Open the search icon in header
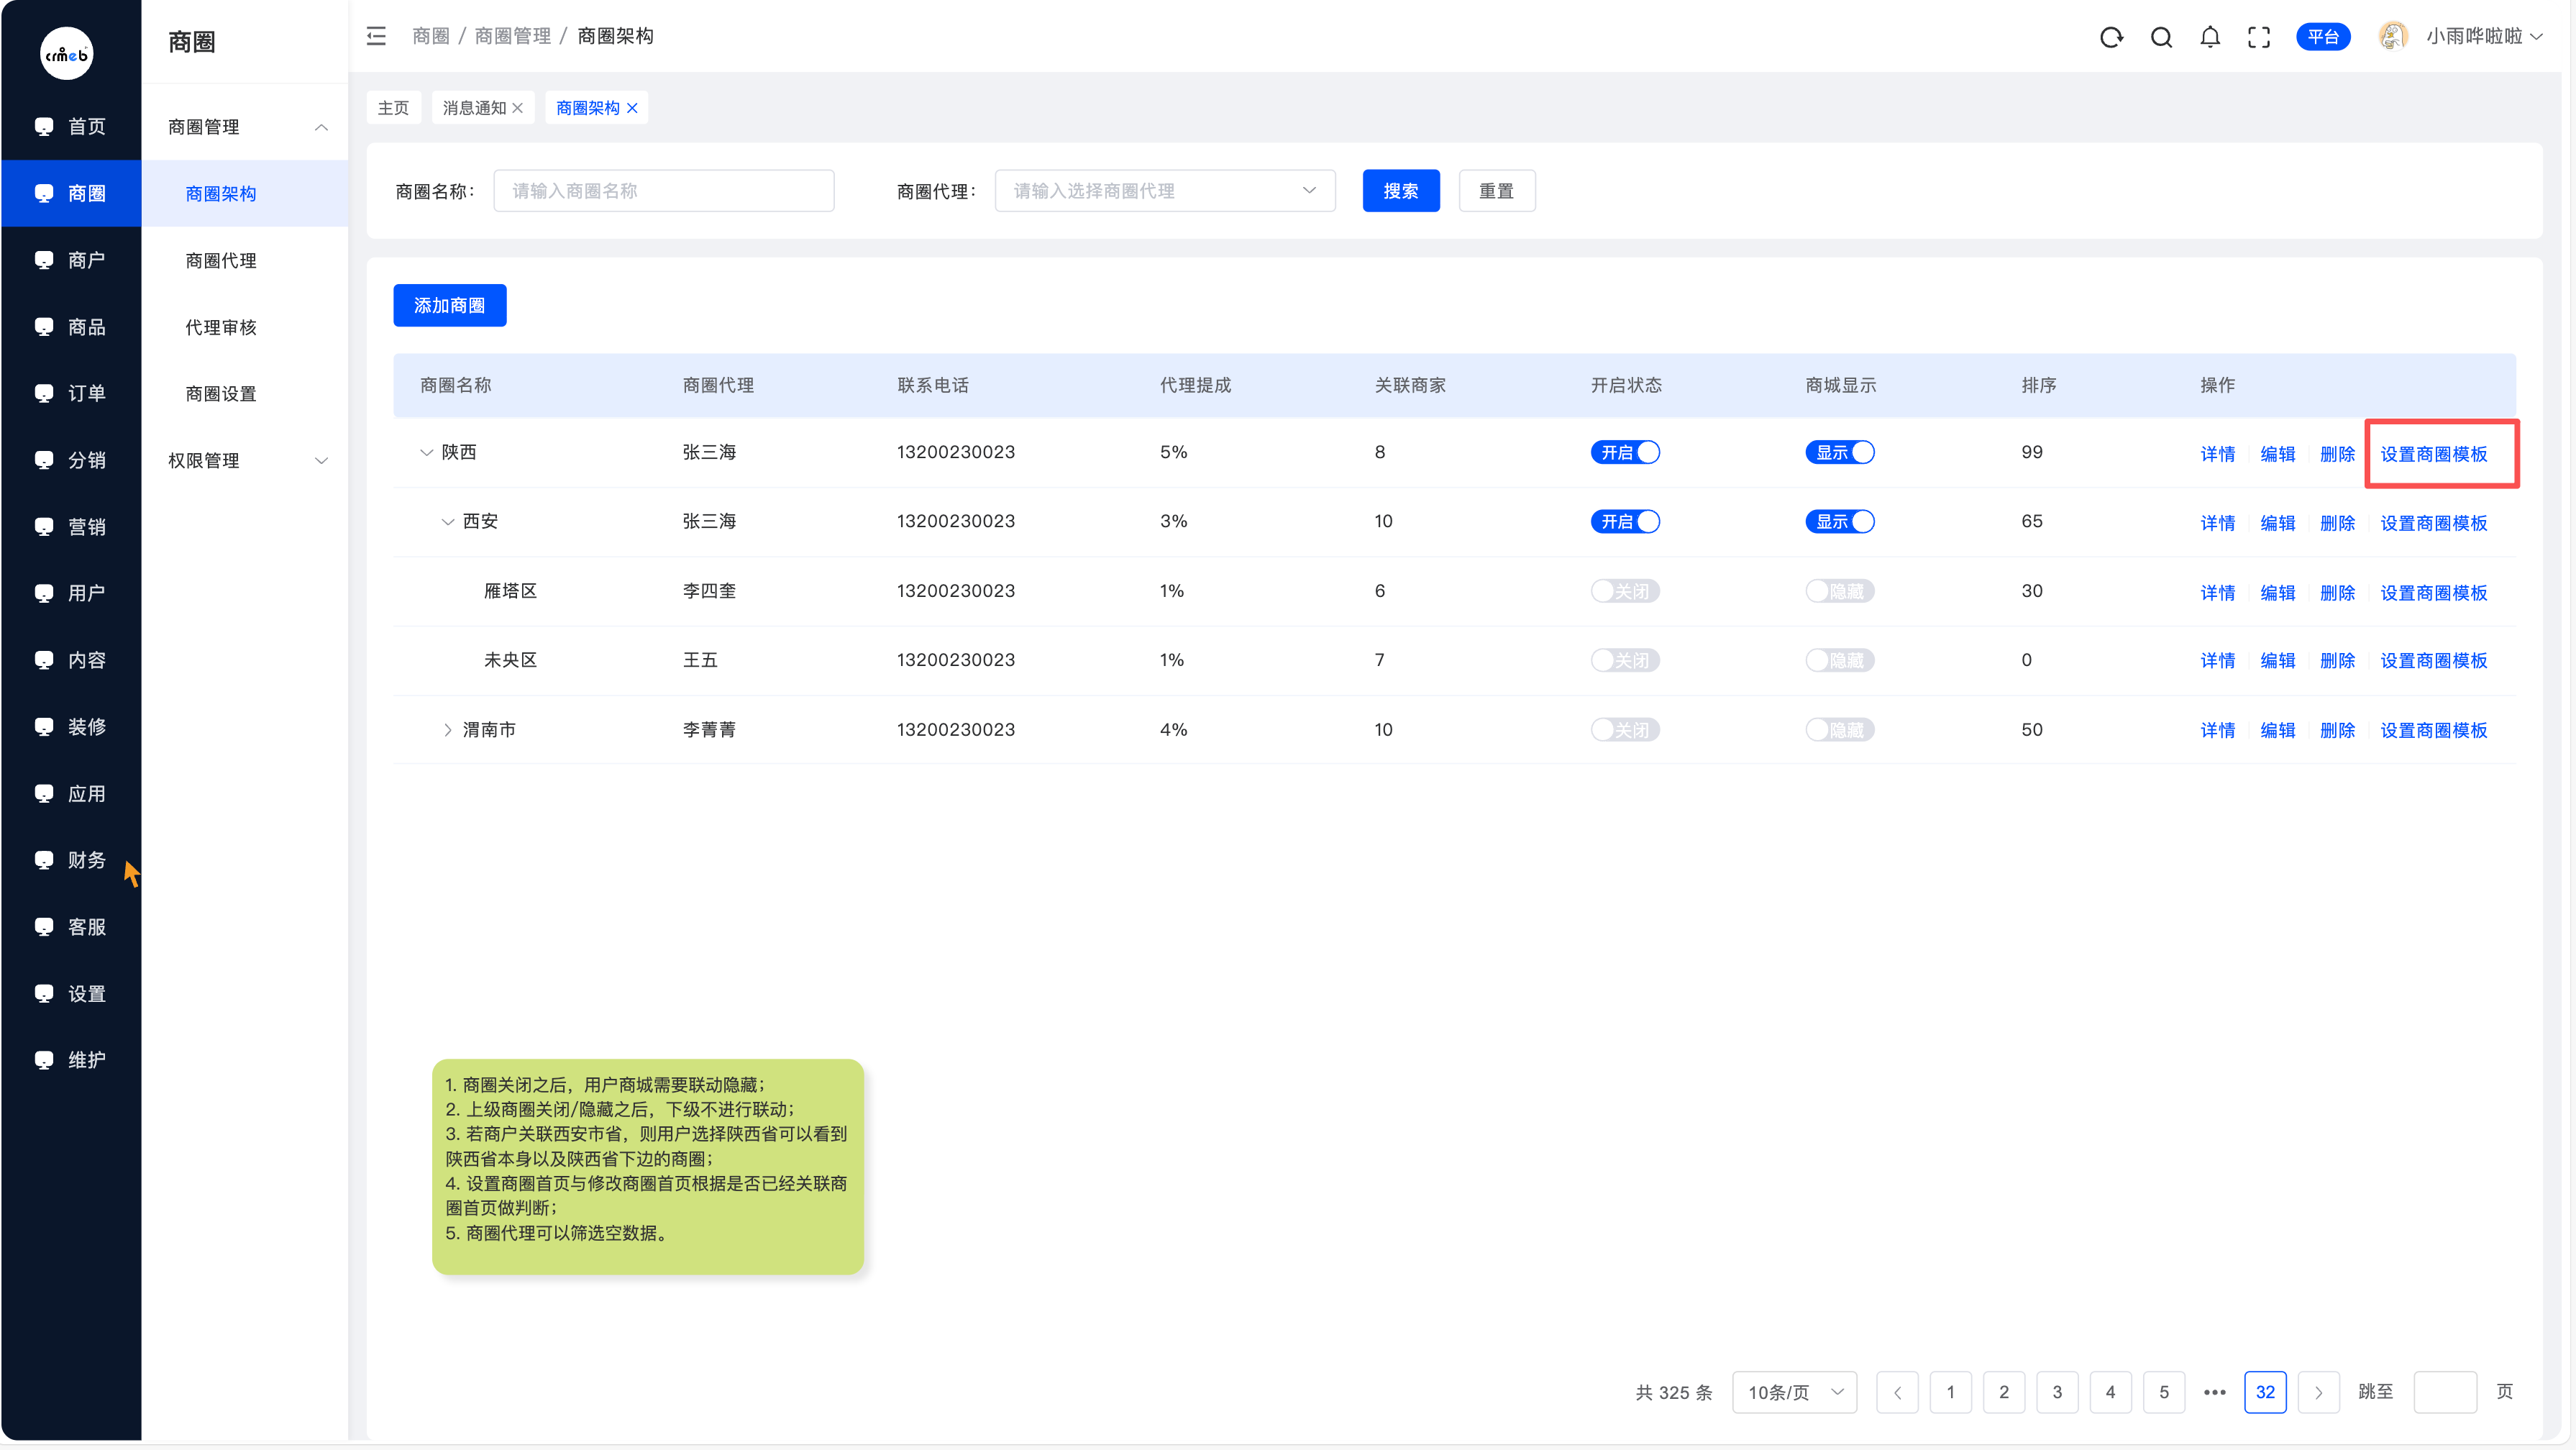Image resolution: width=2576 pixels, height=1450 pixels. coord(2161,37)
